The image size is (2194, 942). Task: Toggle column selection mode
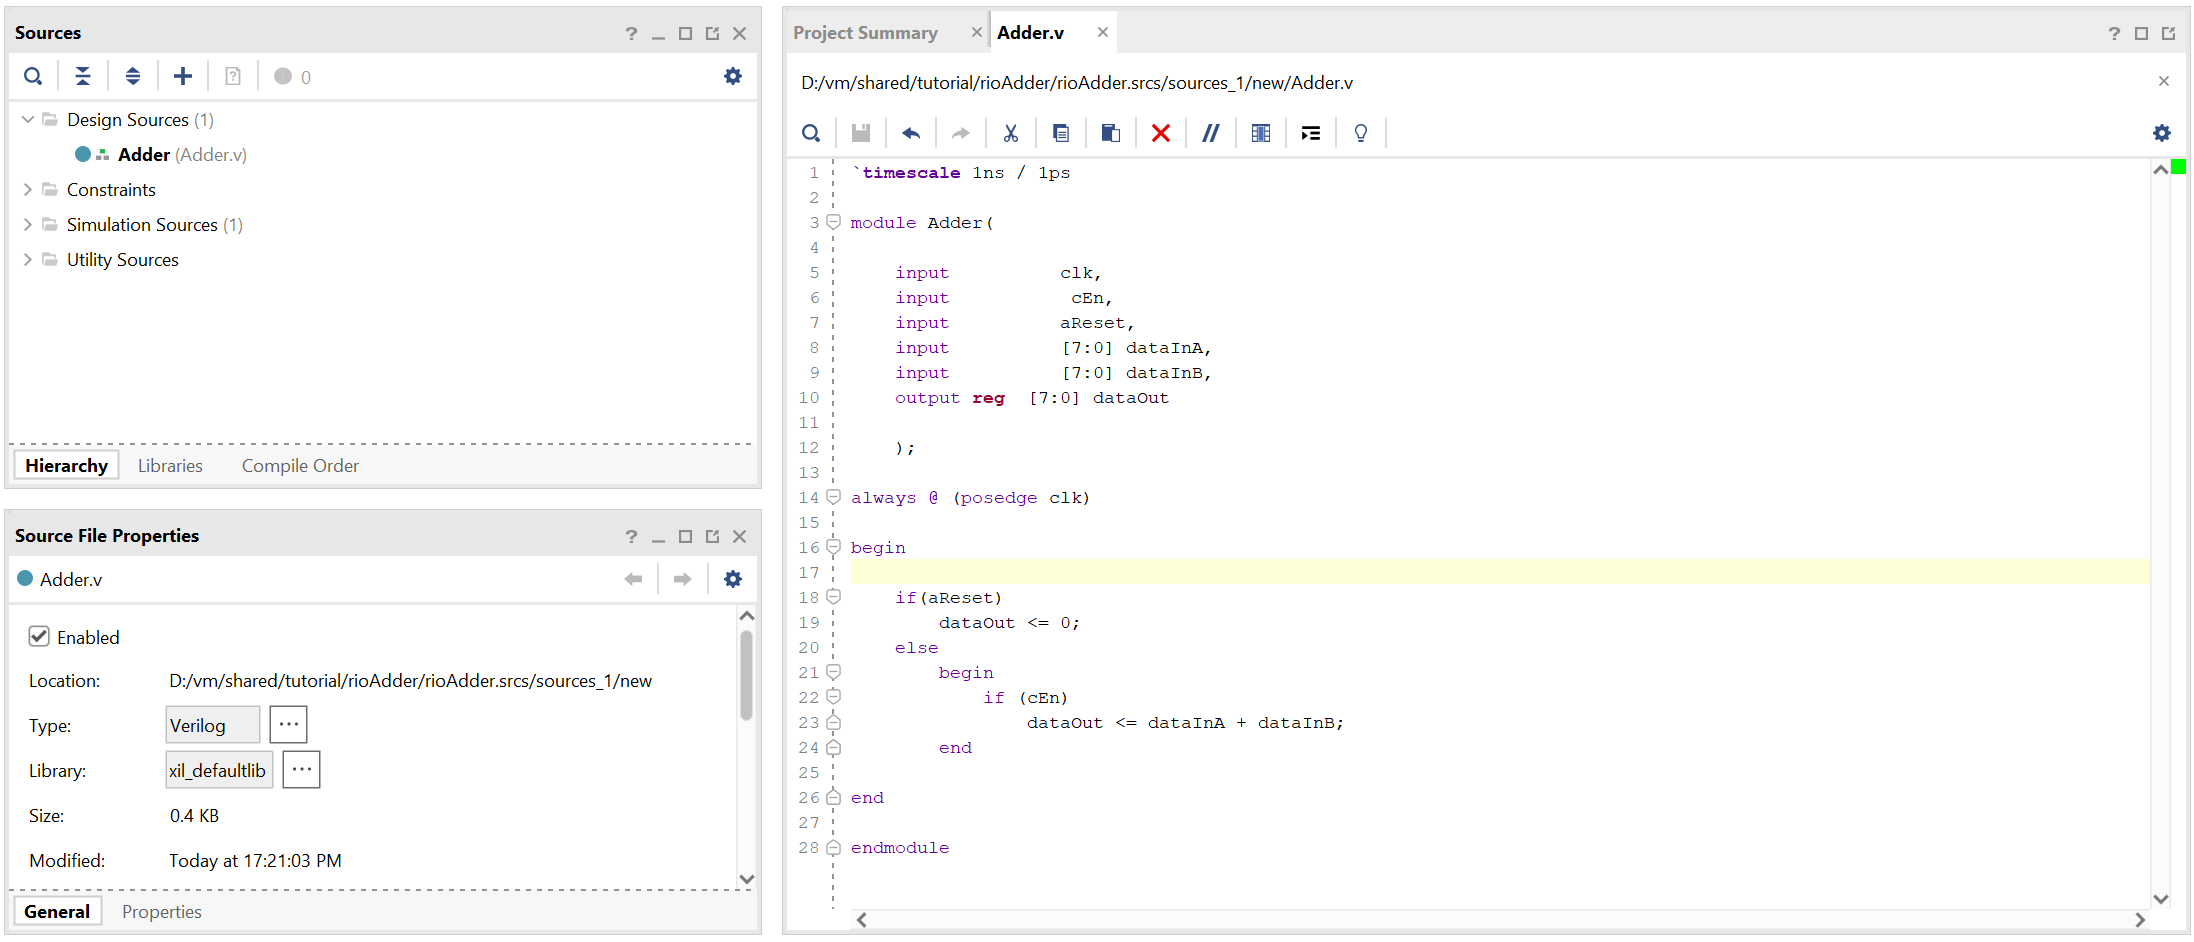click(1260, 132)
